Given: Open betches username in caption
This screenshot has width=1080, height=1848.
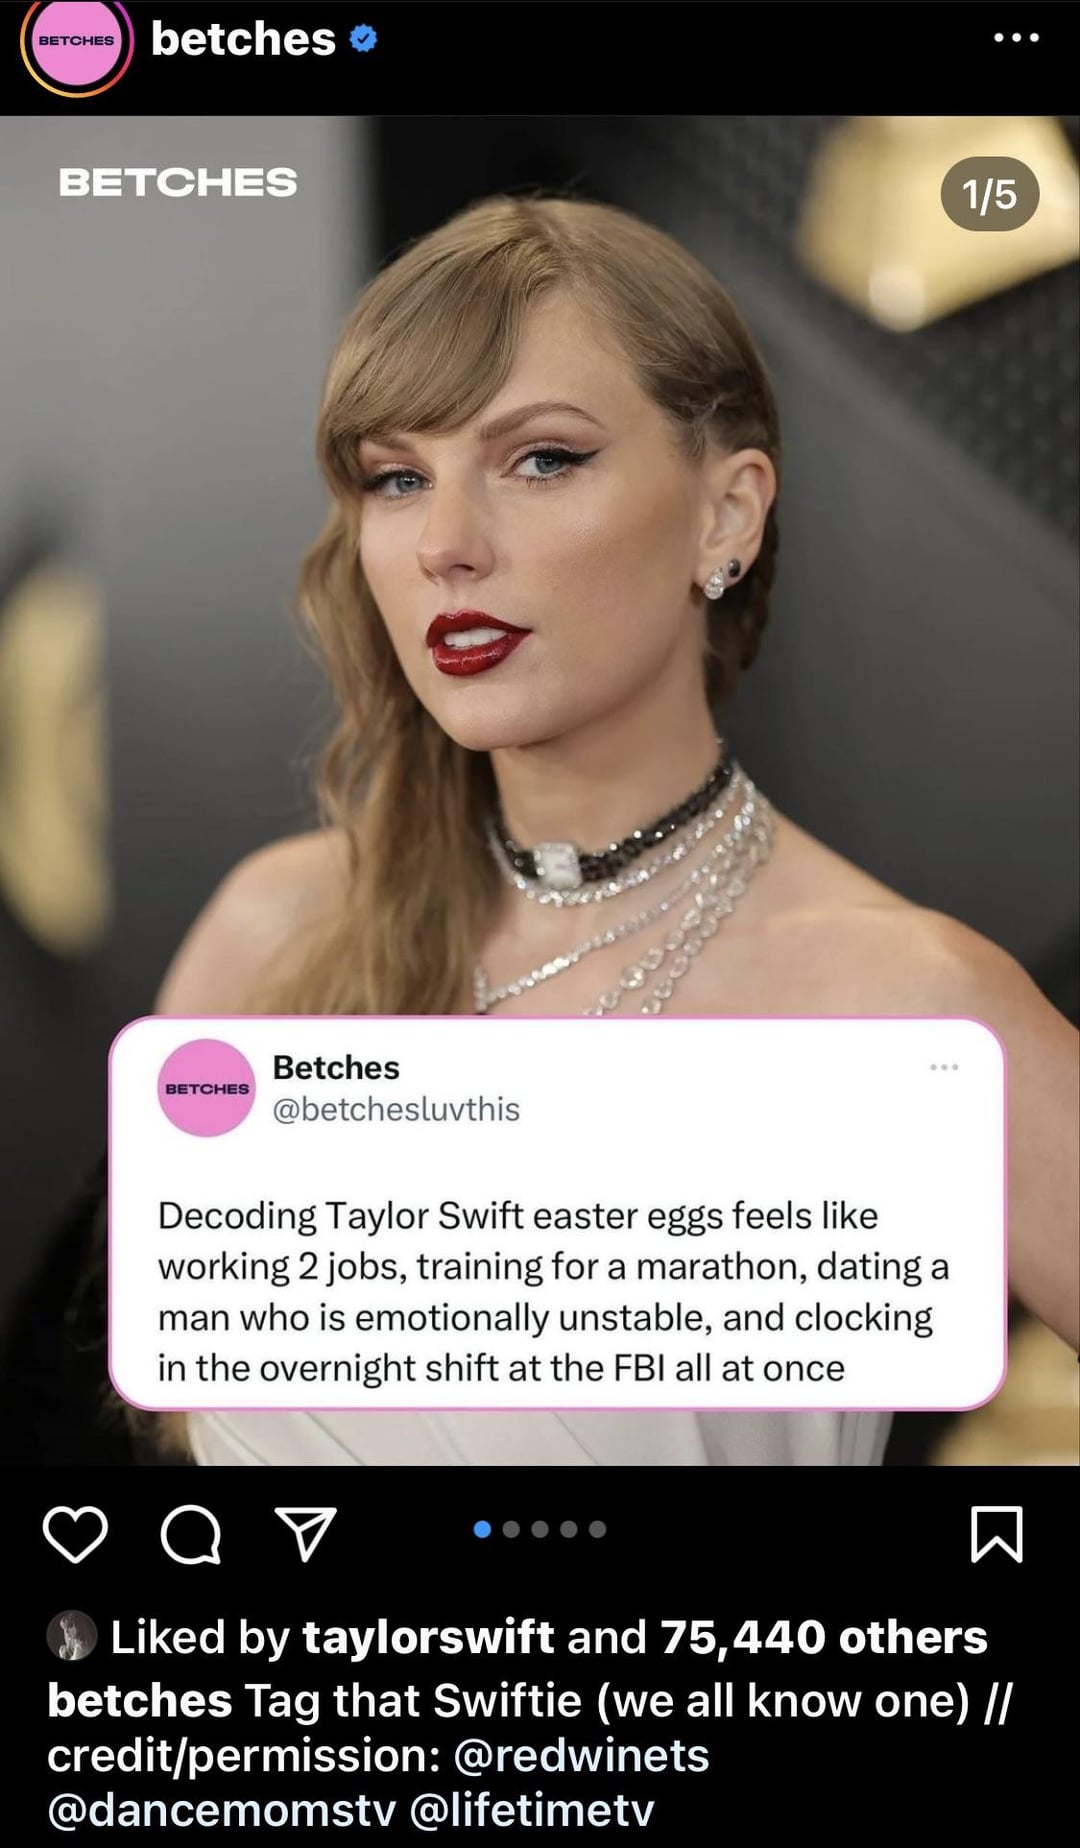Looking at the screenshot, I should [x=140, y=1700].
